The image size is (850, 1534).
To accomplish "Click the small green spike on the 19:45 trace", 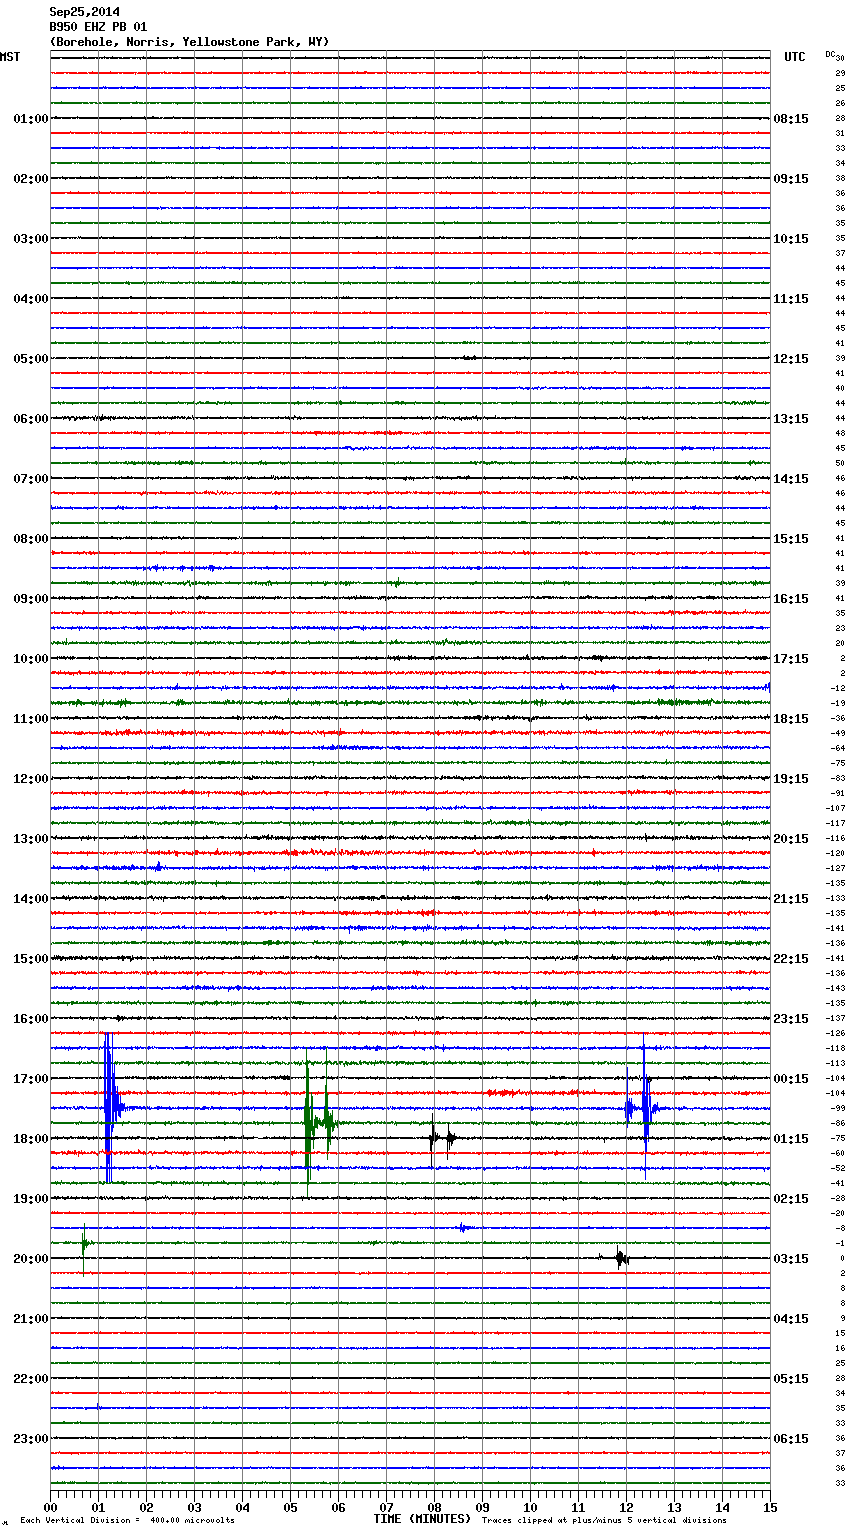I will pyautogui.click(x=84, y=1243).
